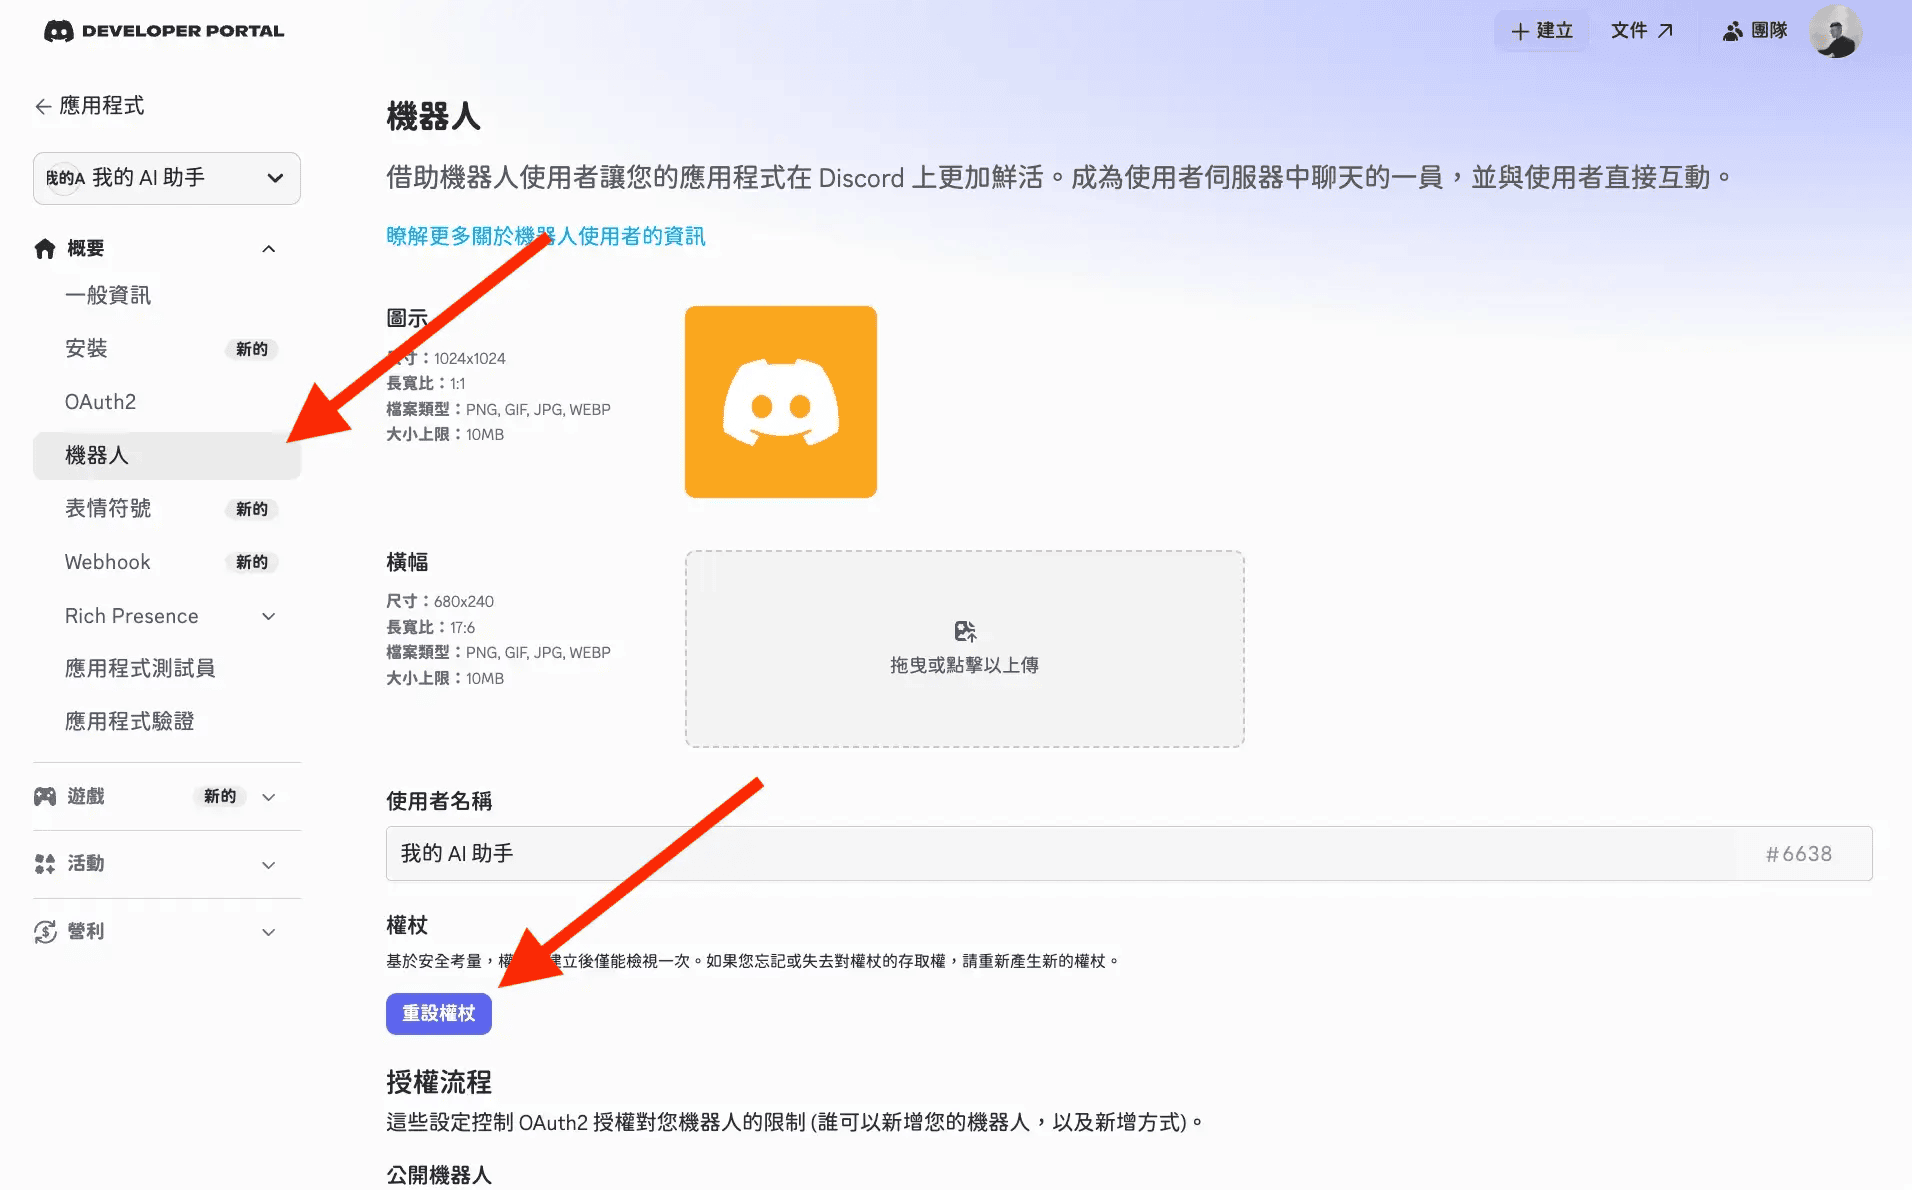Click the 建立 button in header
Screen dimensions: 1912x1190
click(1541, 31)
